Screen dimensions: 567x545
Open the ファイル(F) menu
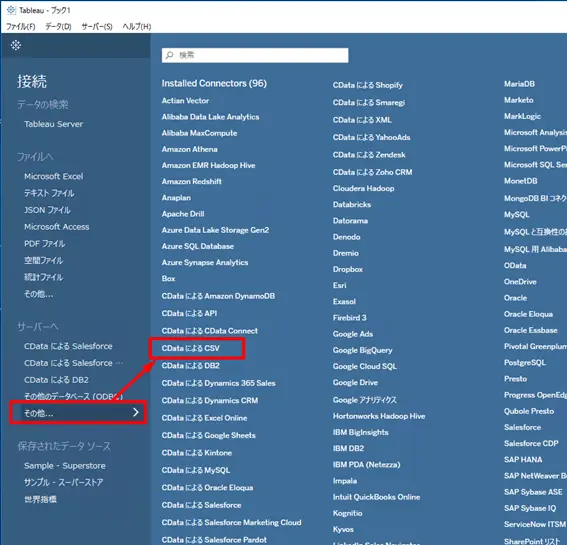click(21, 26)
